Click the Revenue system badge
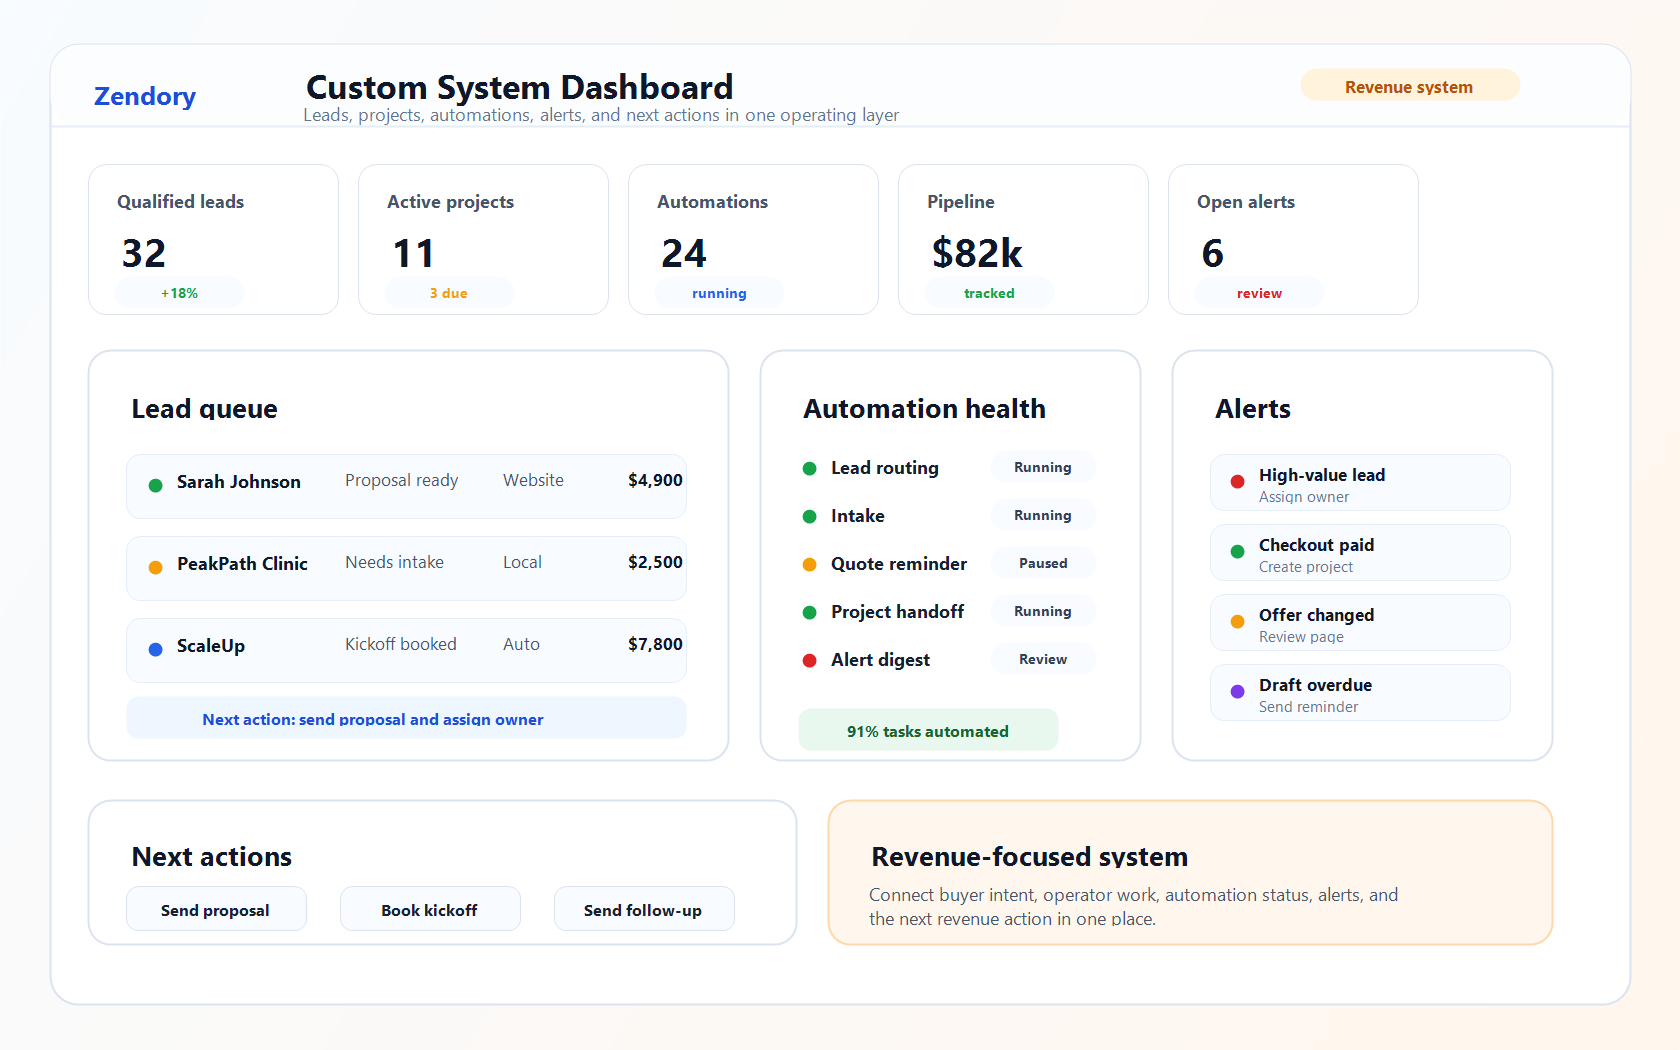This screenshot has height=1050, width=1680. (1409, 86)
